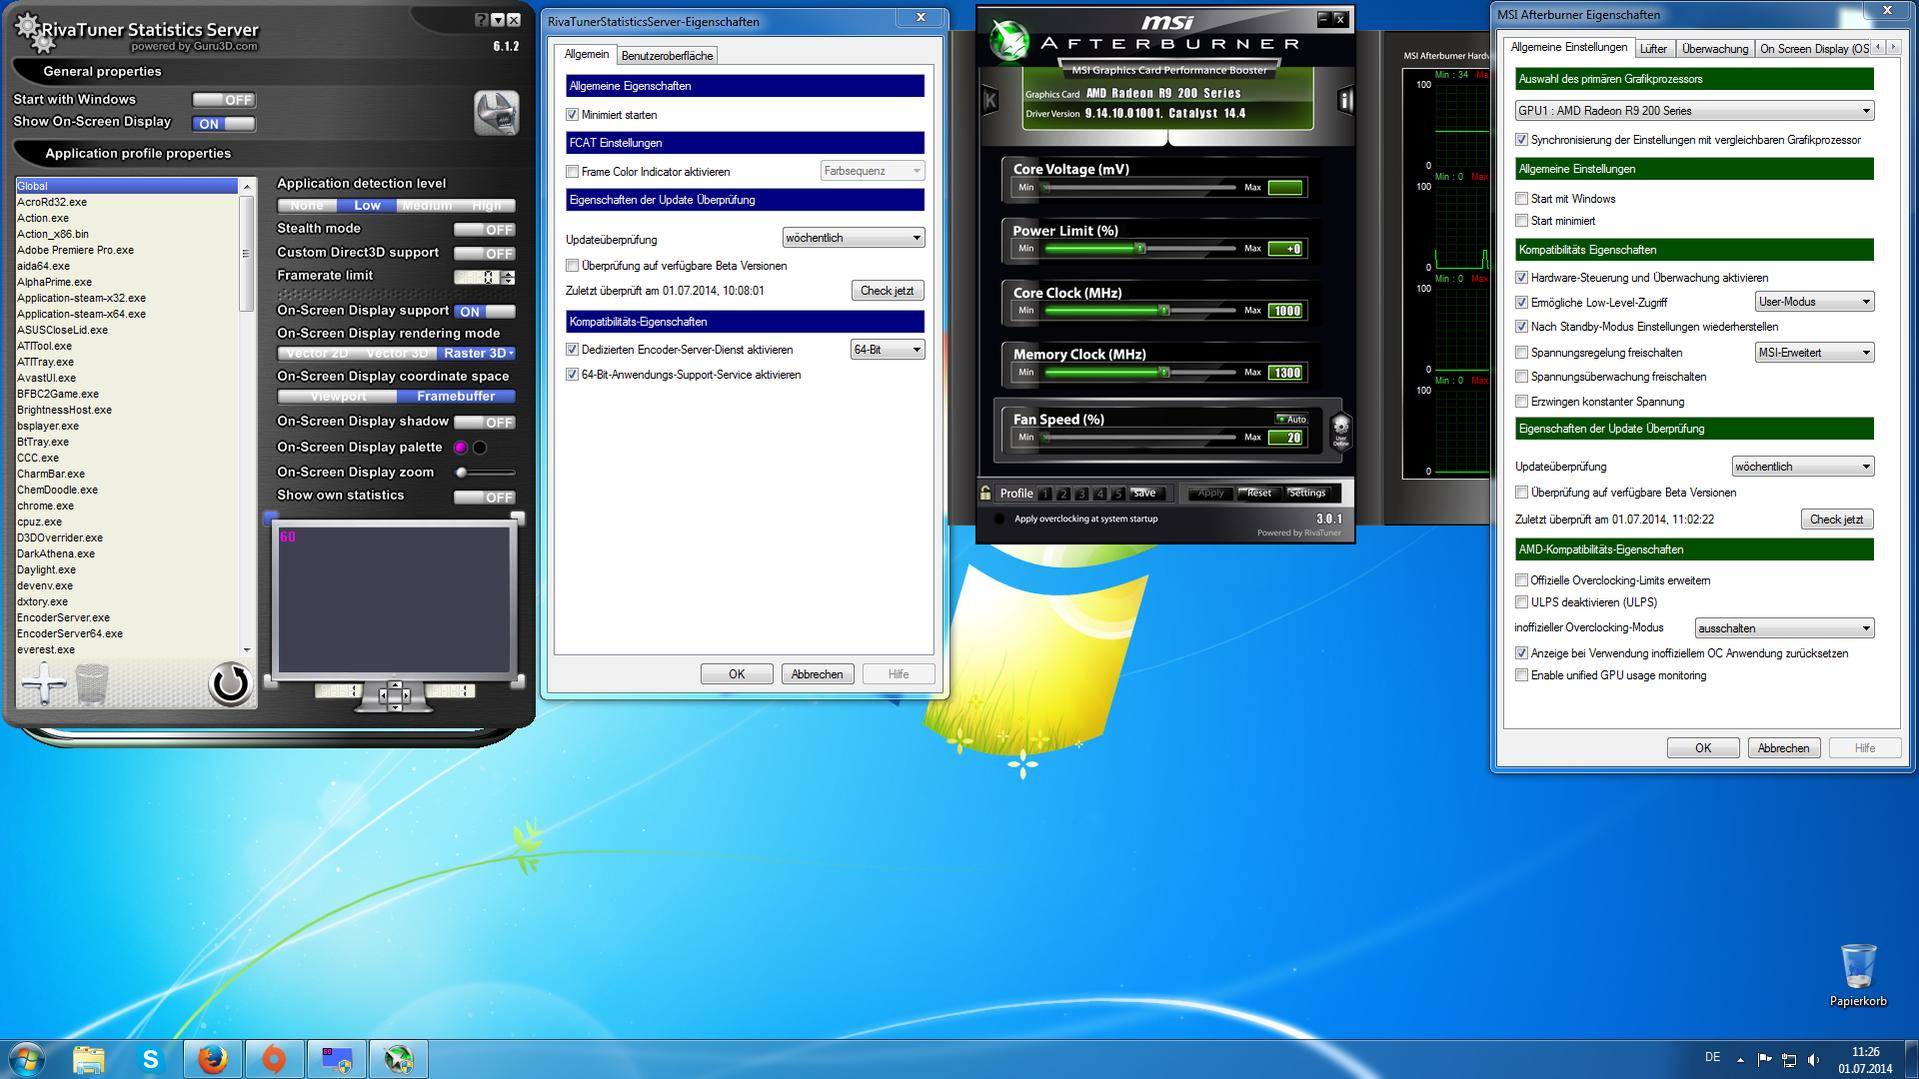This screenshot has width=1919, height=1079.
Task: Open Skype from the taskbar
Action: [x=150, y=1059]
